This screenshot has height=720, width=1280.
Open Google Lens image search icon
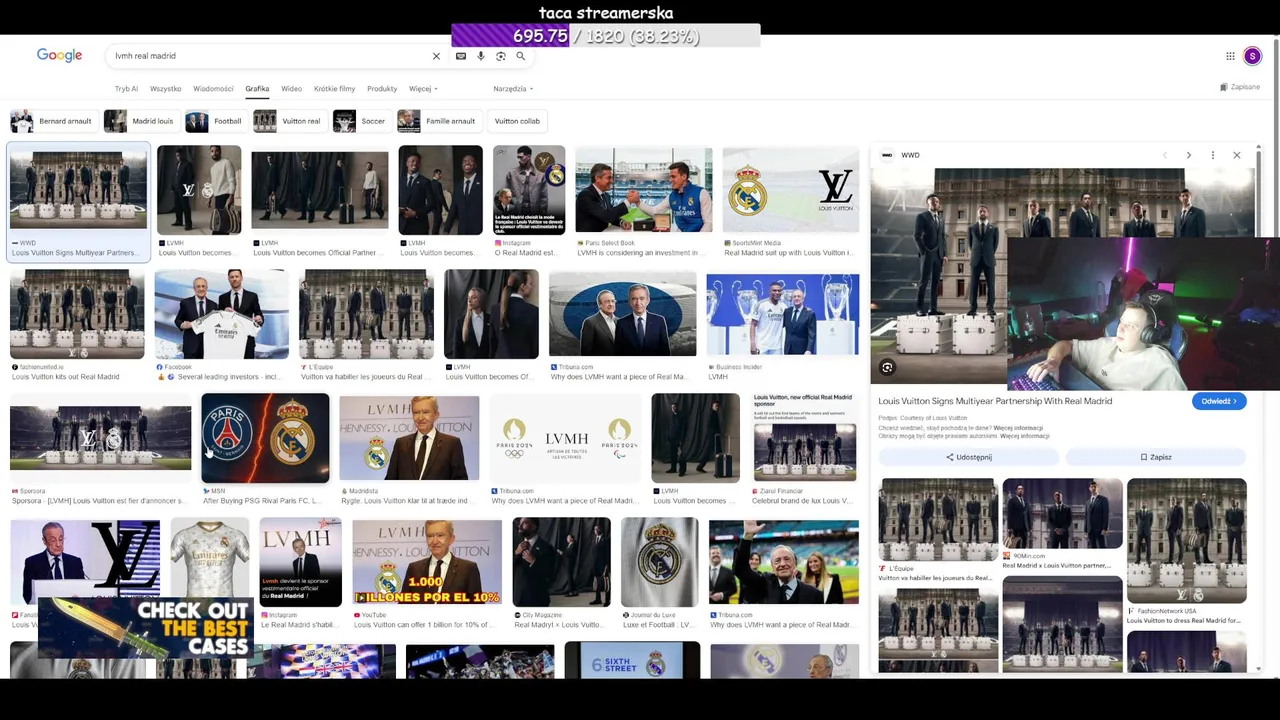(501, 56)
